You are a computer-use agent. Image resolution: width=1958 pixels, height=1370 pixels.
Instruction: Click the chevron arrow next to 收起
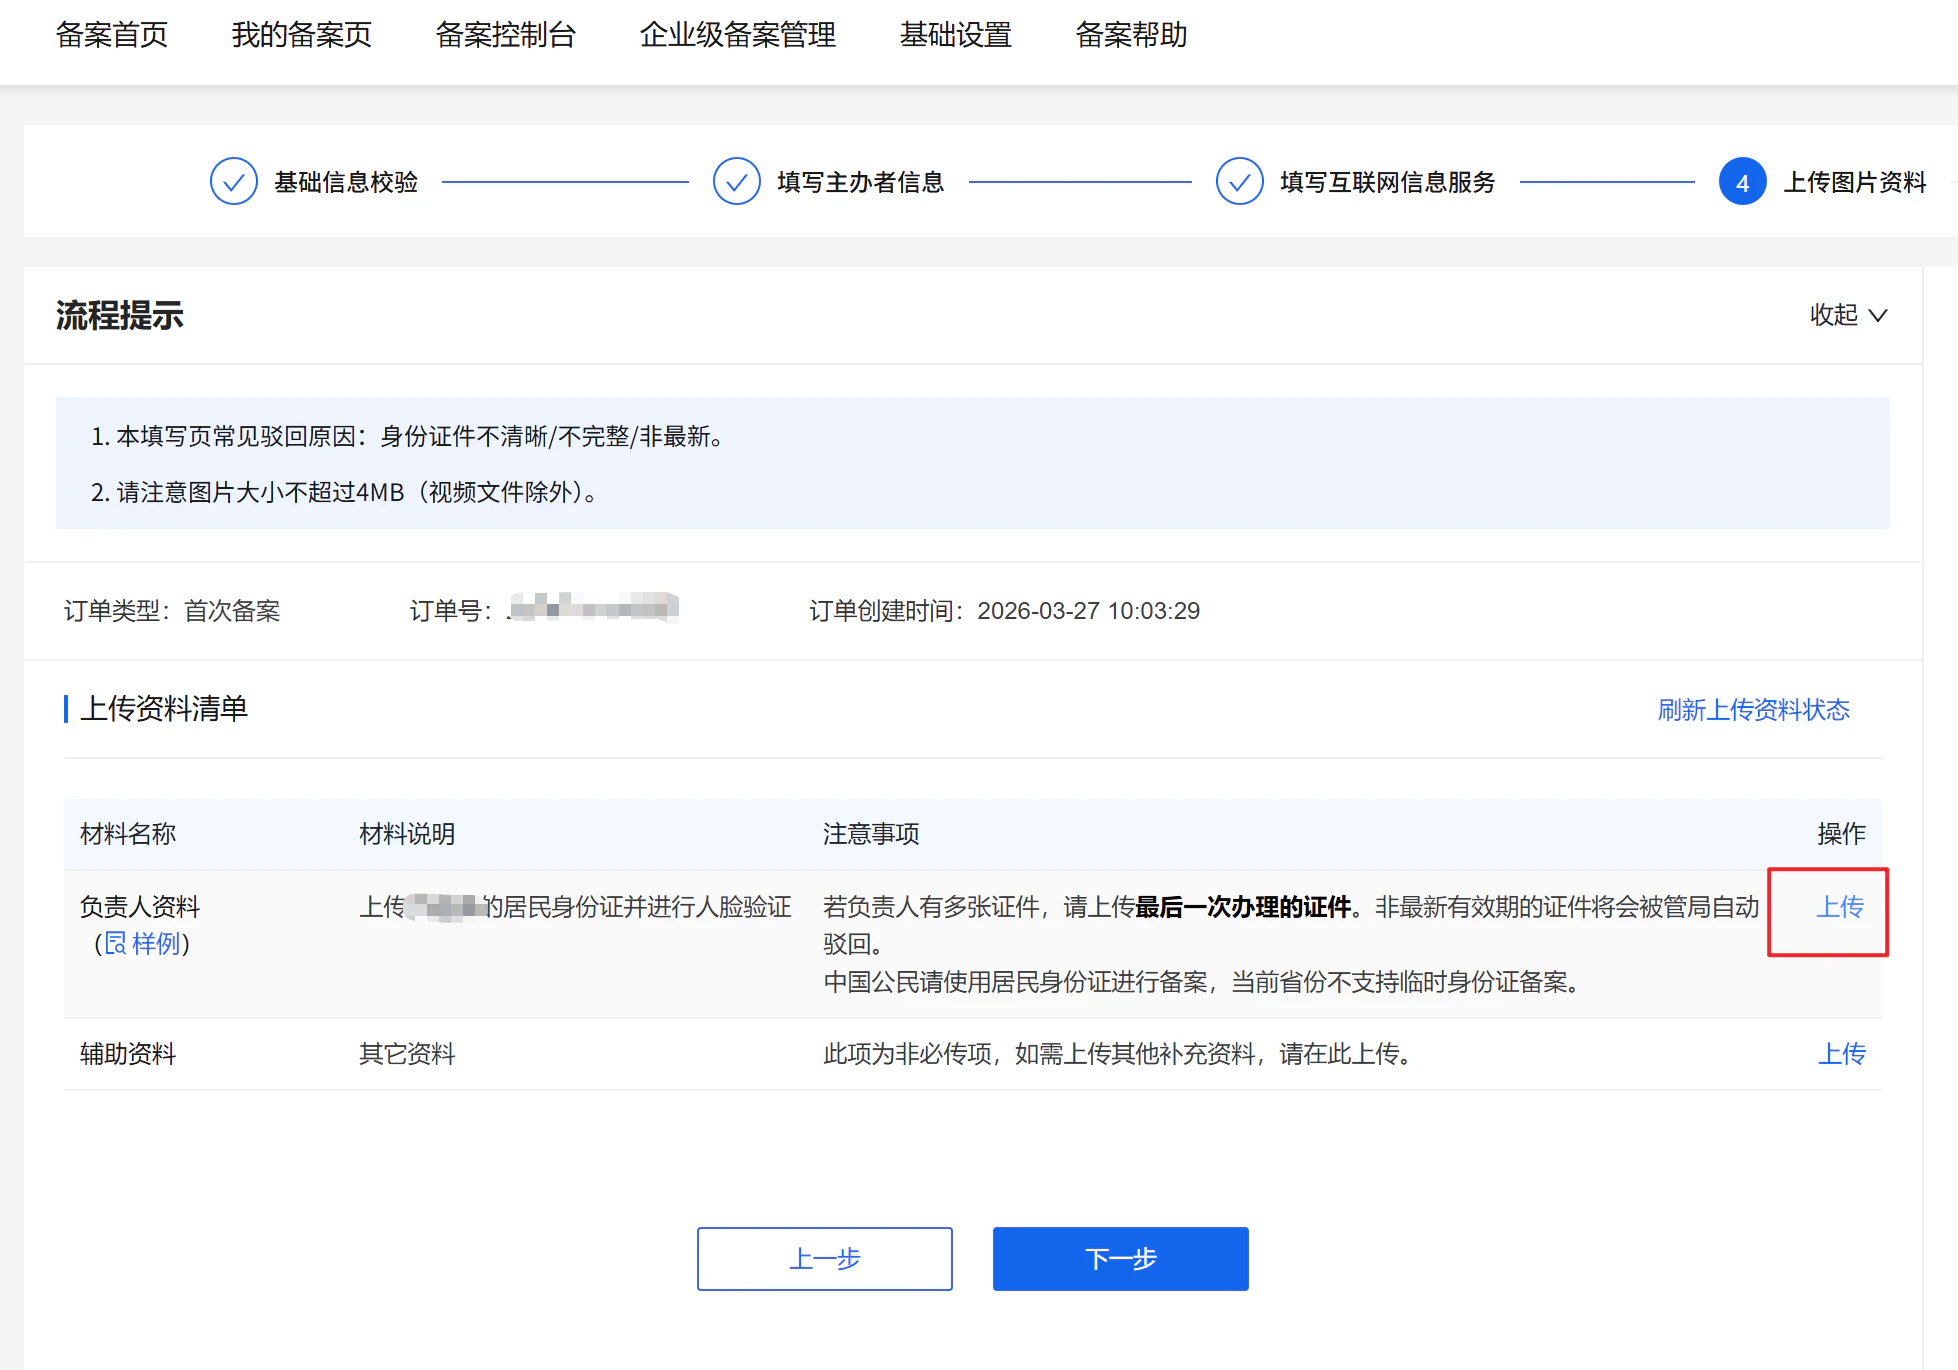(1878, 316)
